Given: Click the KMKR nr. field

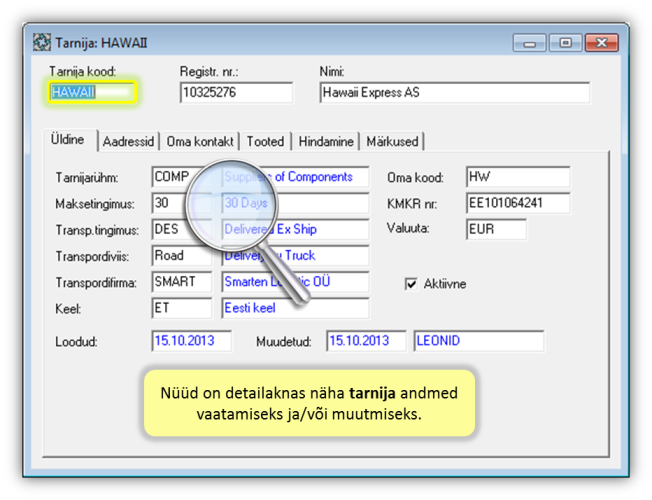Looking at the screenshot, I should coord(517,203).
